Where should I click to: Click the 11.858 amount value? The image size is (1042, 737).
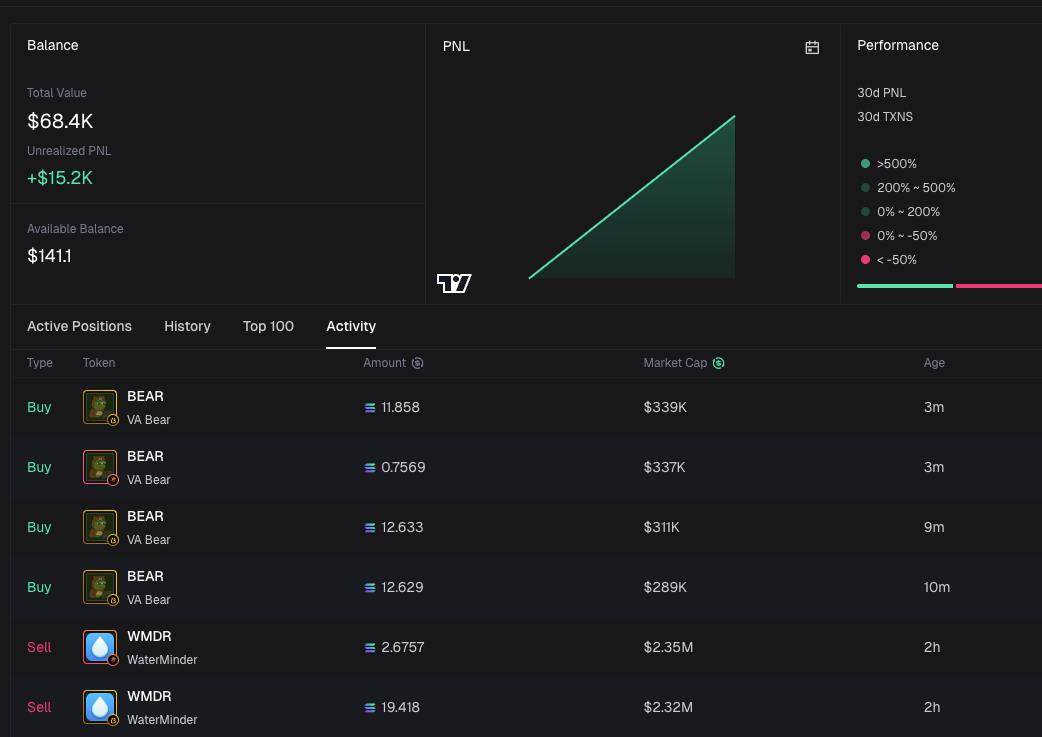pos(400,407)
